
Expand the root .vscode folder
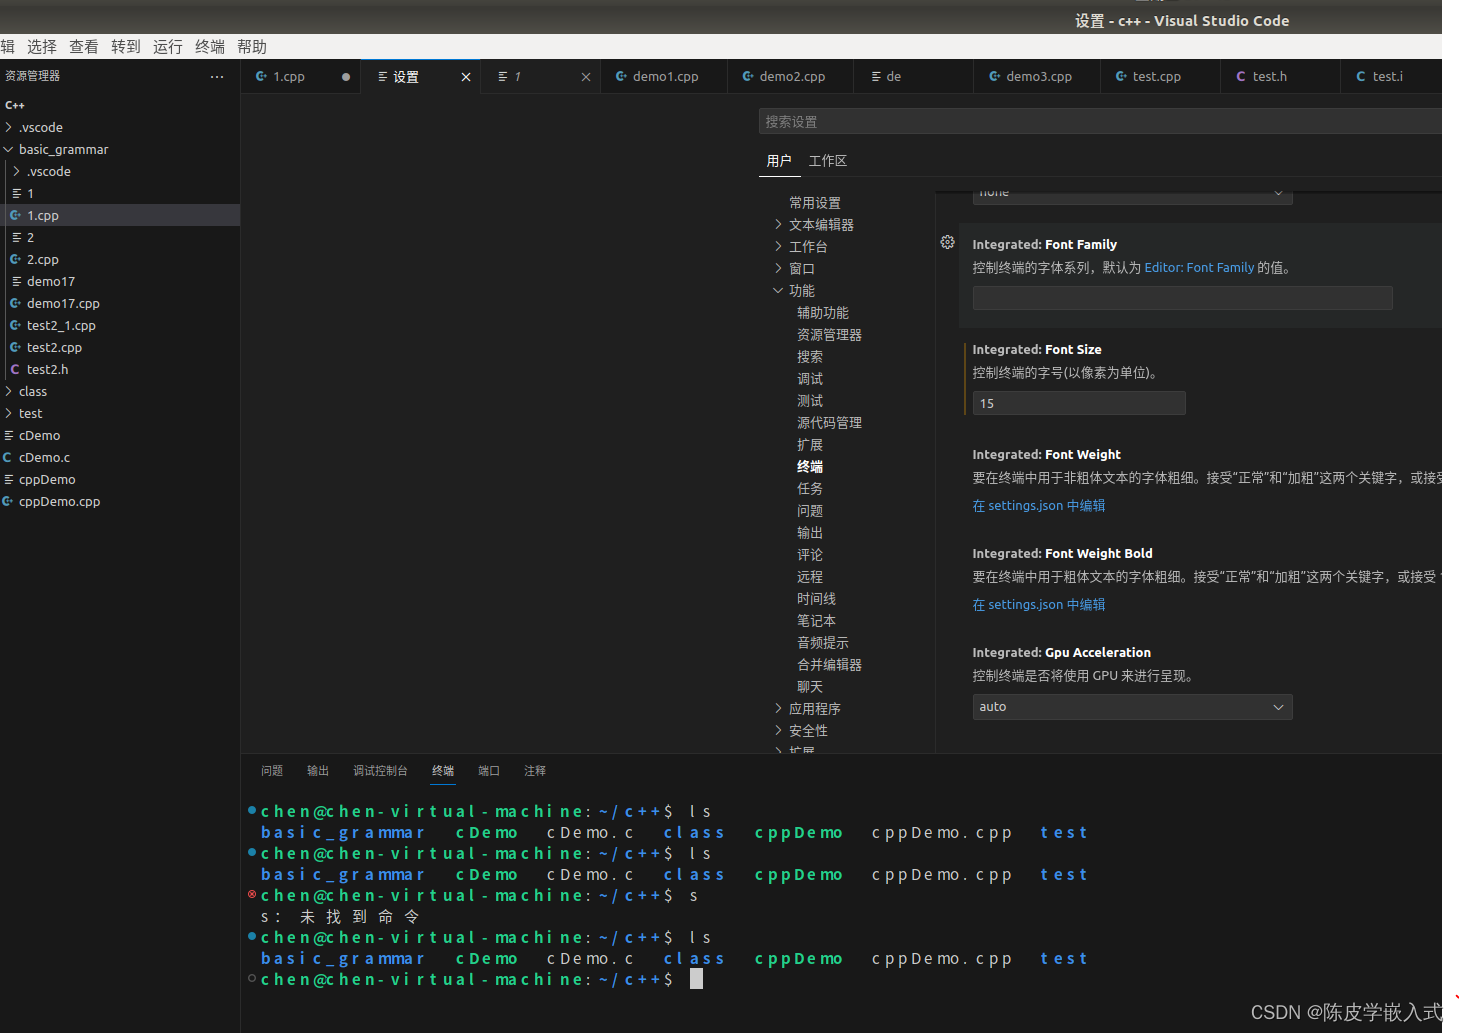9,127
